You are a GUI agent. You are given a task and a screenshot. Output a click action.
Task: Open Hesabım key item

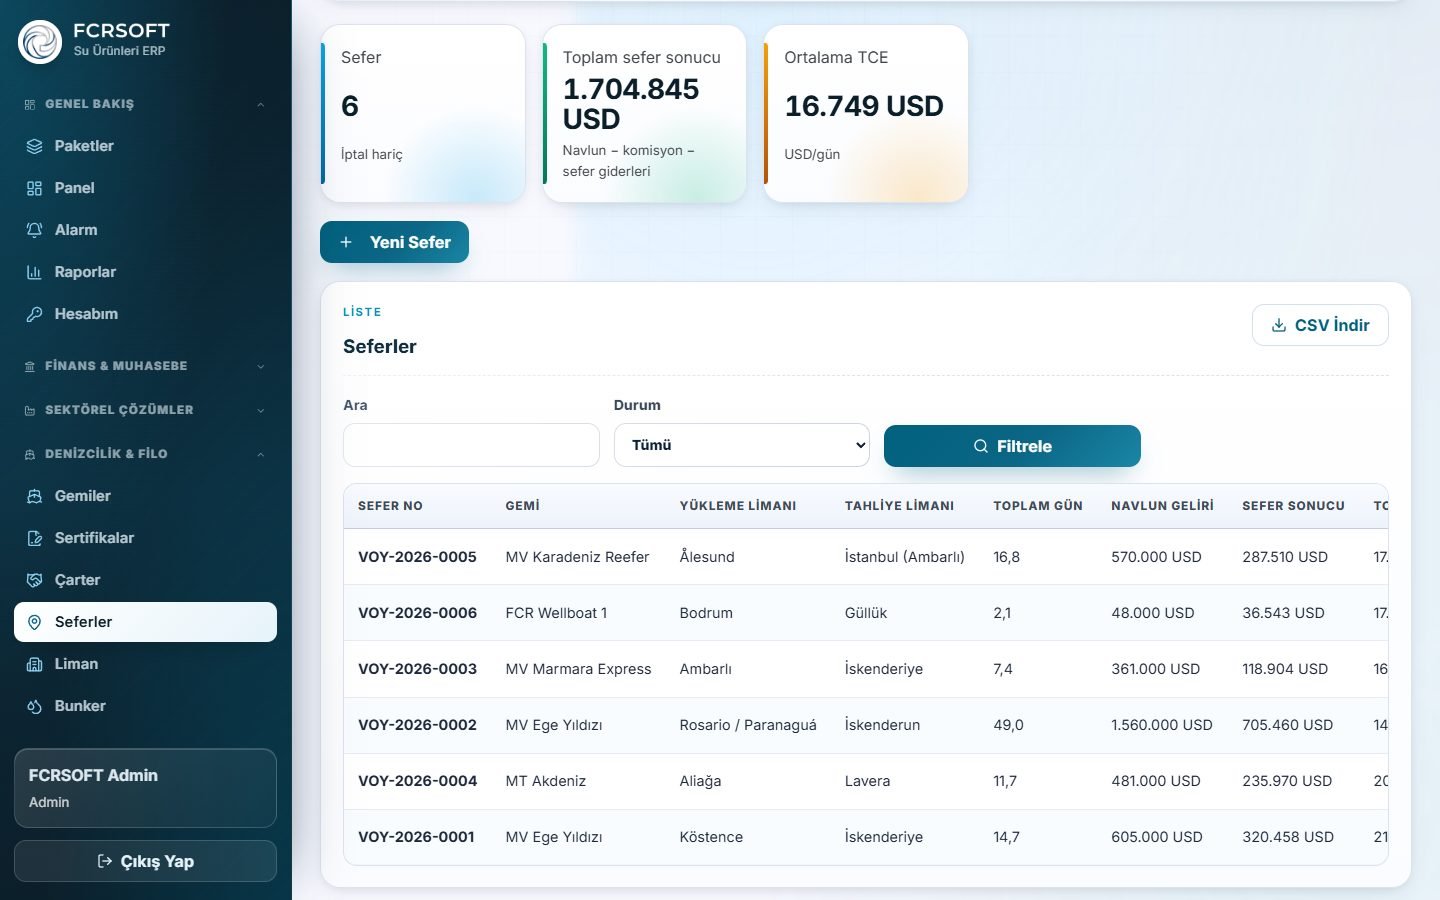point(145,314)
